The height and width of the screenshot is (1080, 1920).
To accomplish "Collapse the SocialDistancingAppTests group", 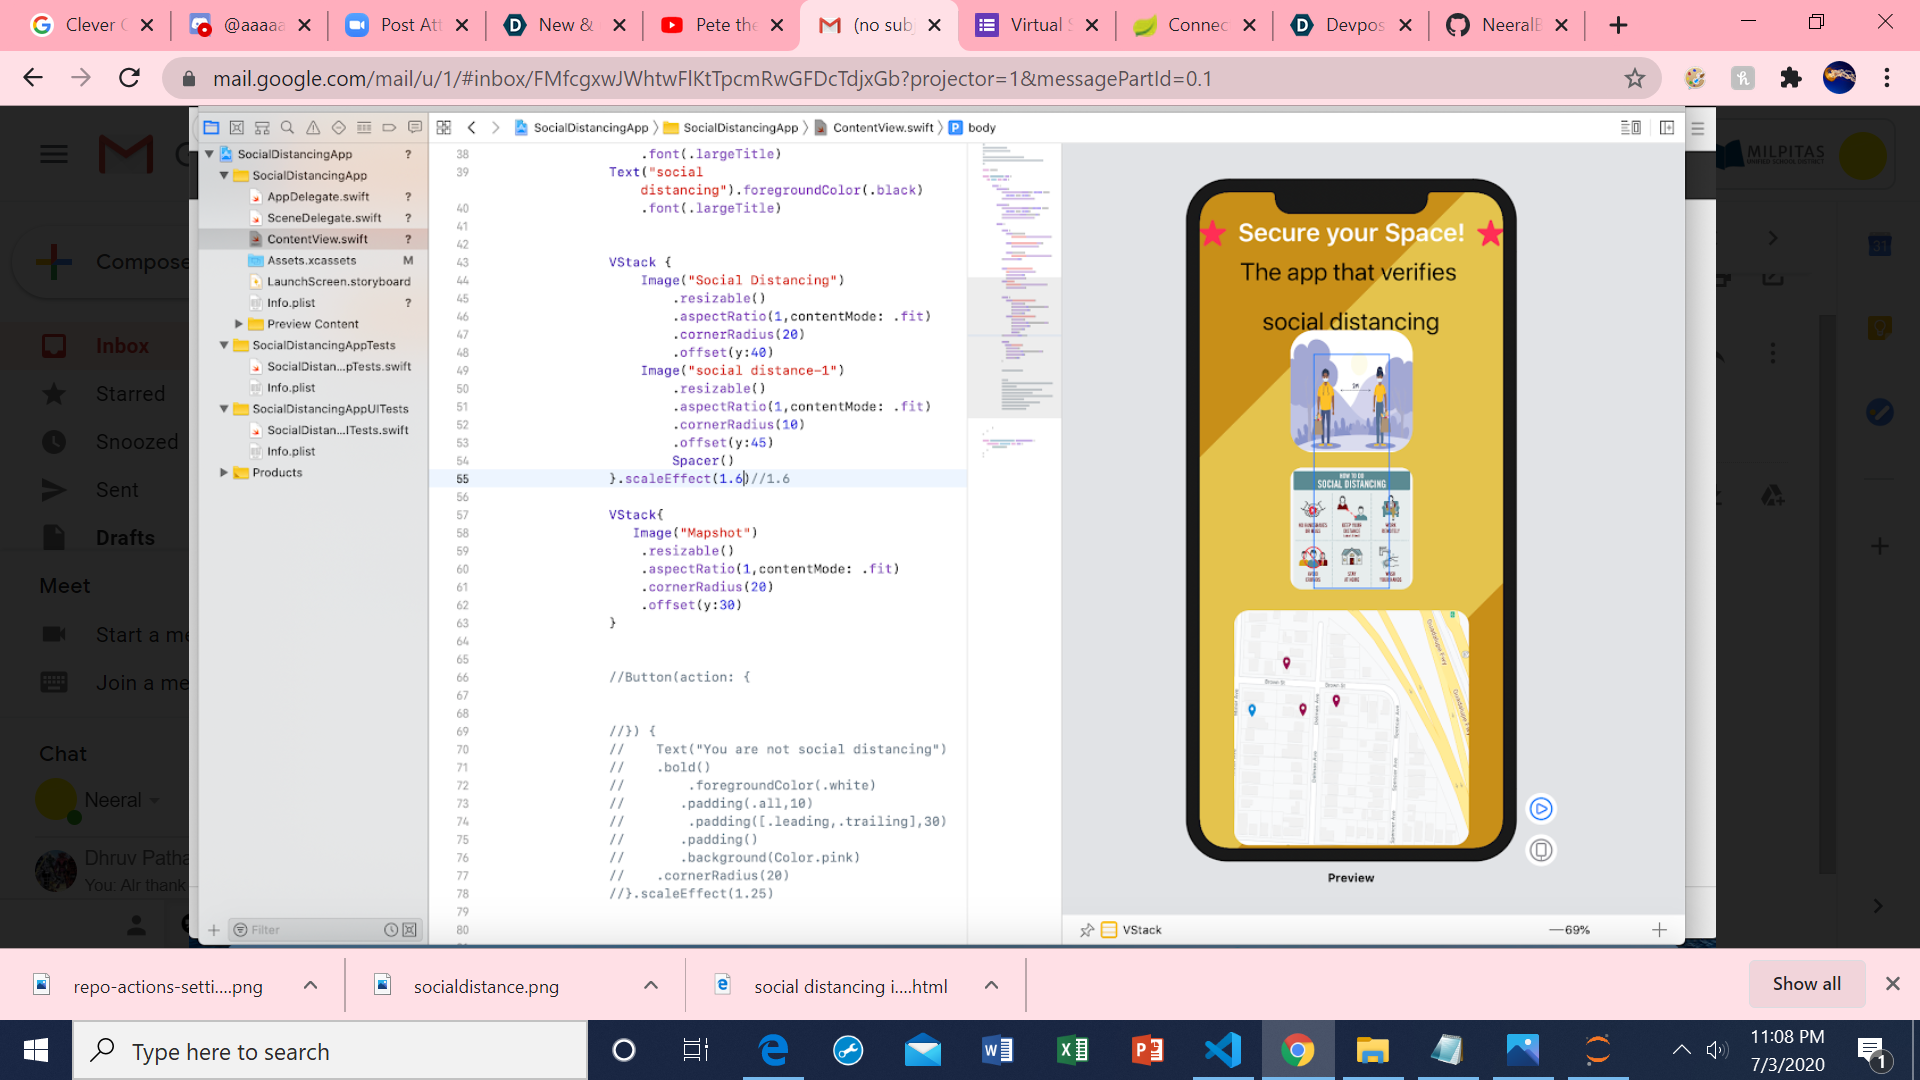I will [225, 345].
